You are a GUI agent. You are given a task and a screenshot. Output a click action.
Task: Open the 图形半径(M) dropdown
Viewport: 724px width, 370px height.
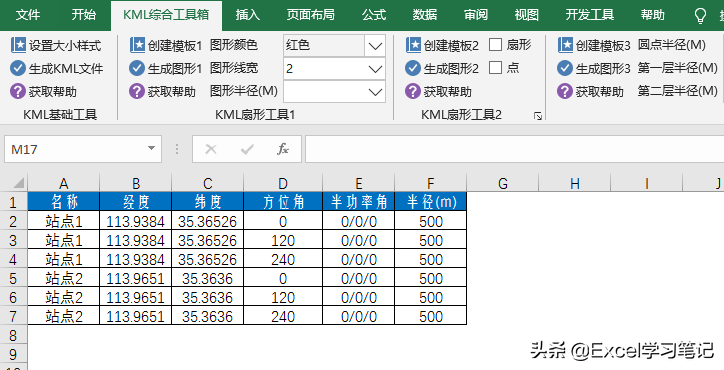pos(375,91)
